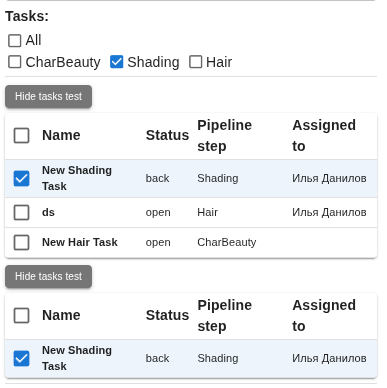Uncheck the Shading filter checkbox
This screenshot has width=387, height=388.
(x=116, y=62)
